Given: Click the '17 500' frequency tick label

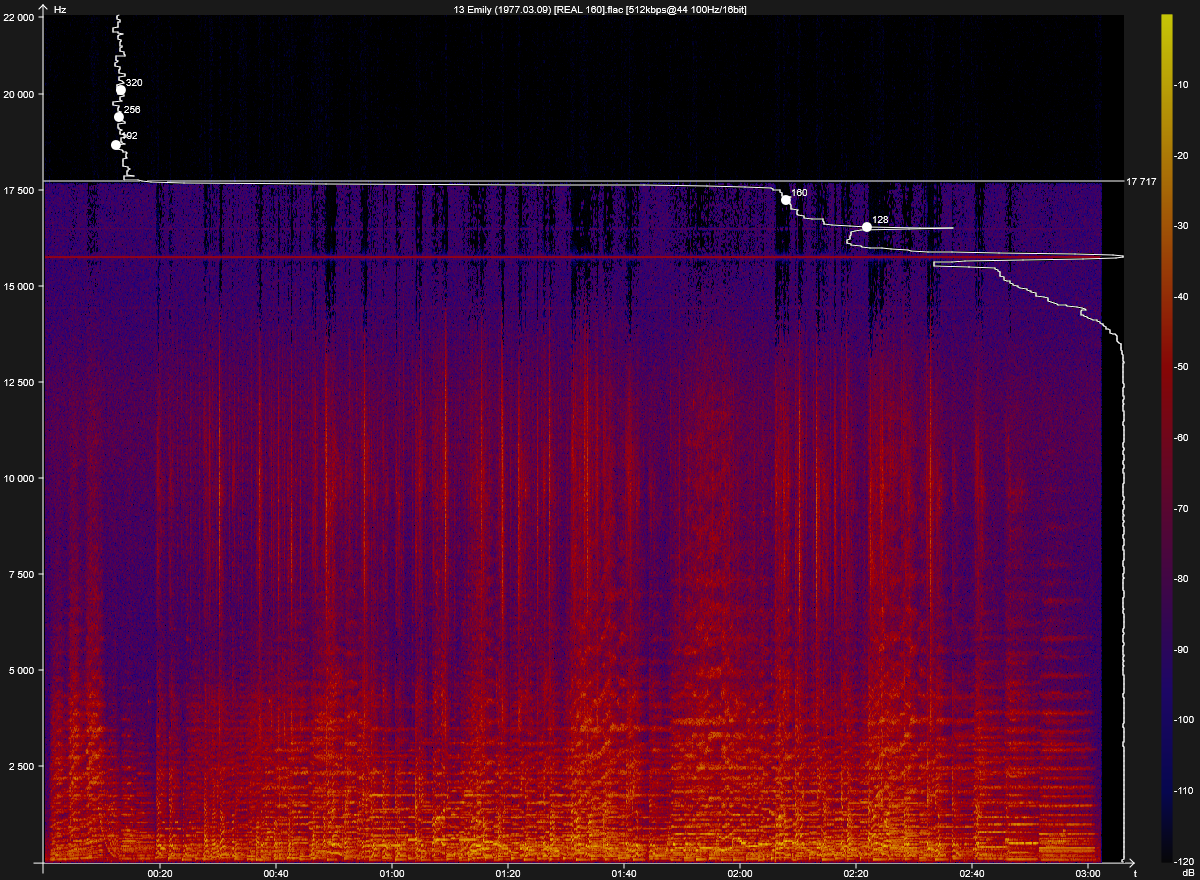Looking at the screenshot, I should pyautogui.click(x=20, y=190).
